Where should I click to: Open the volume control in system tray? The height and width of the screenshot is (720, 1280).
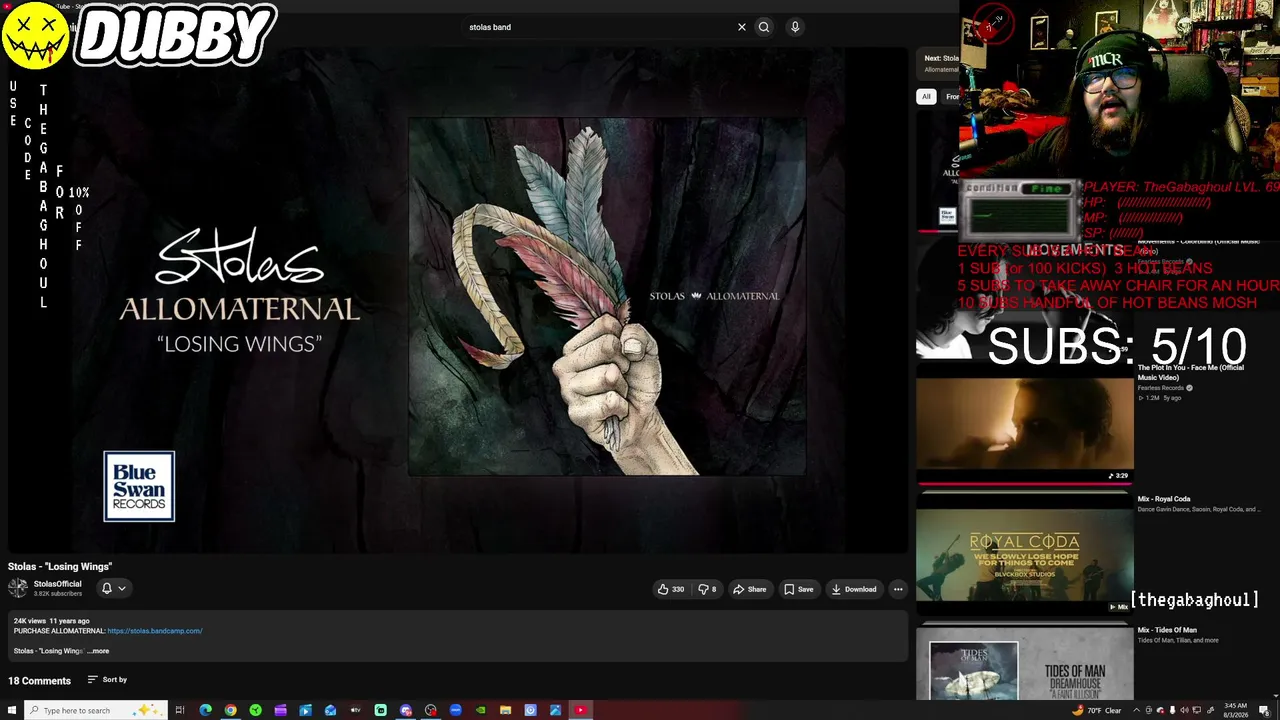point(1185,710)
